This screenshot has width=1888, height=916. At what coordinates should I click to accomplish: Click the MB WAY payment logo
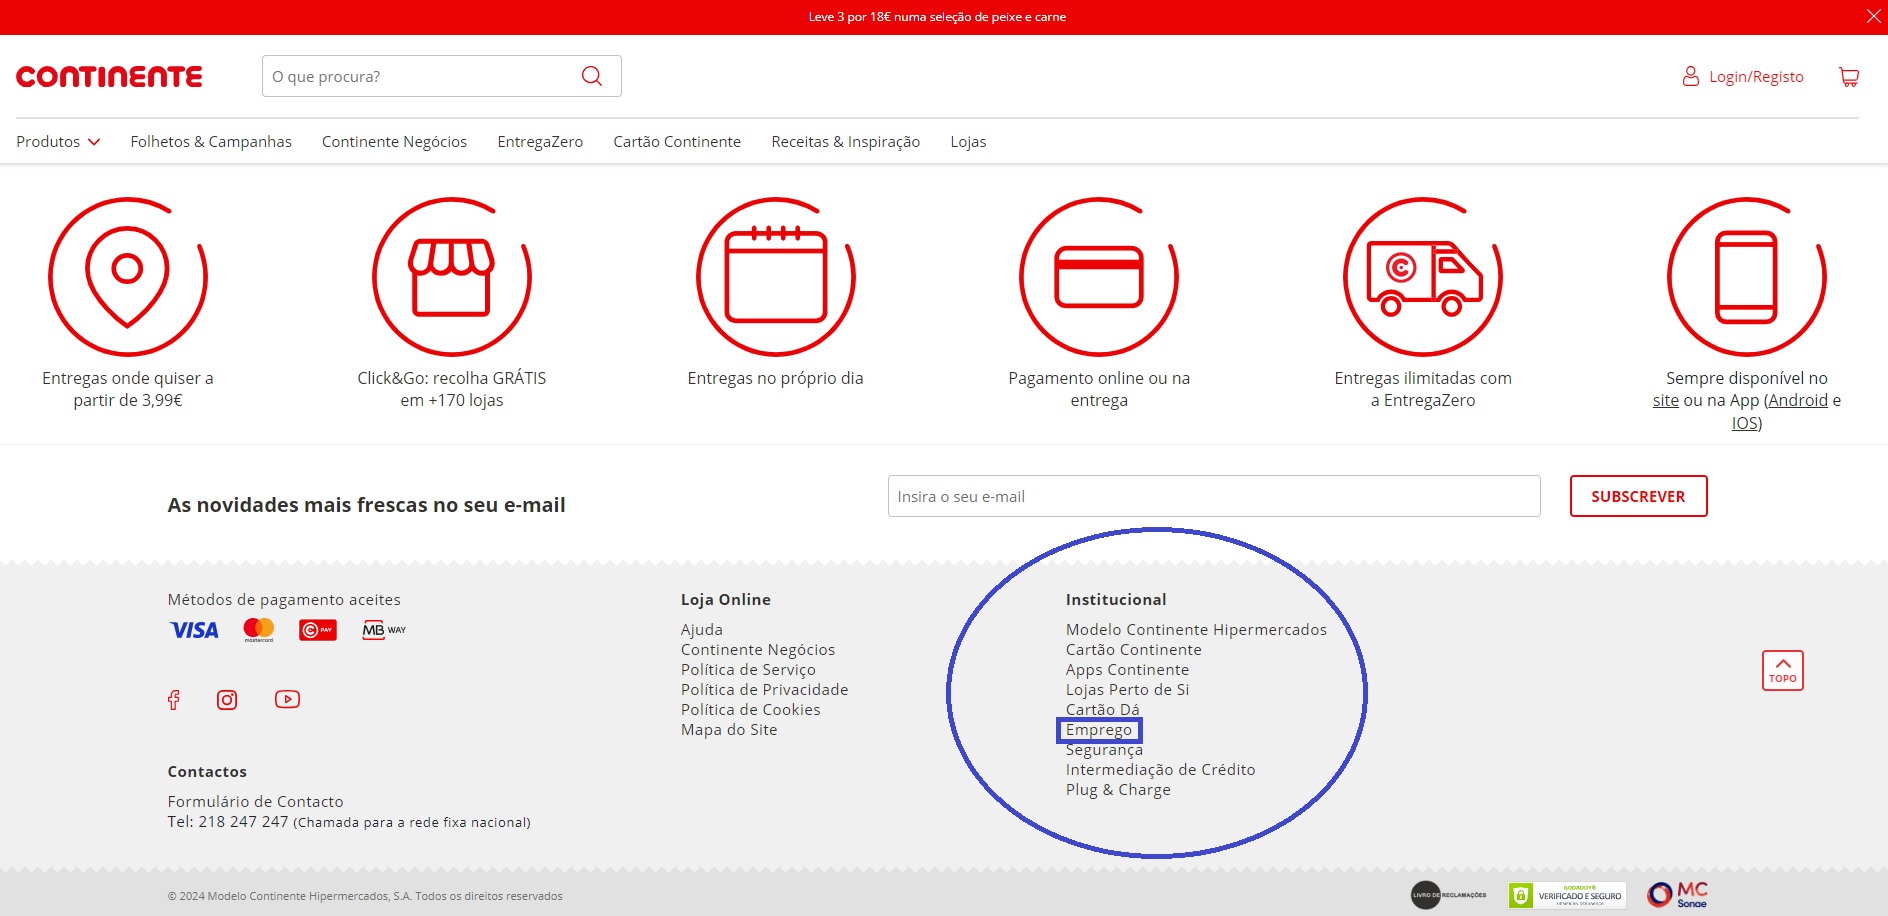tap(384, 630)
